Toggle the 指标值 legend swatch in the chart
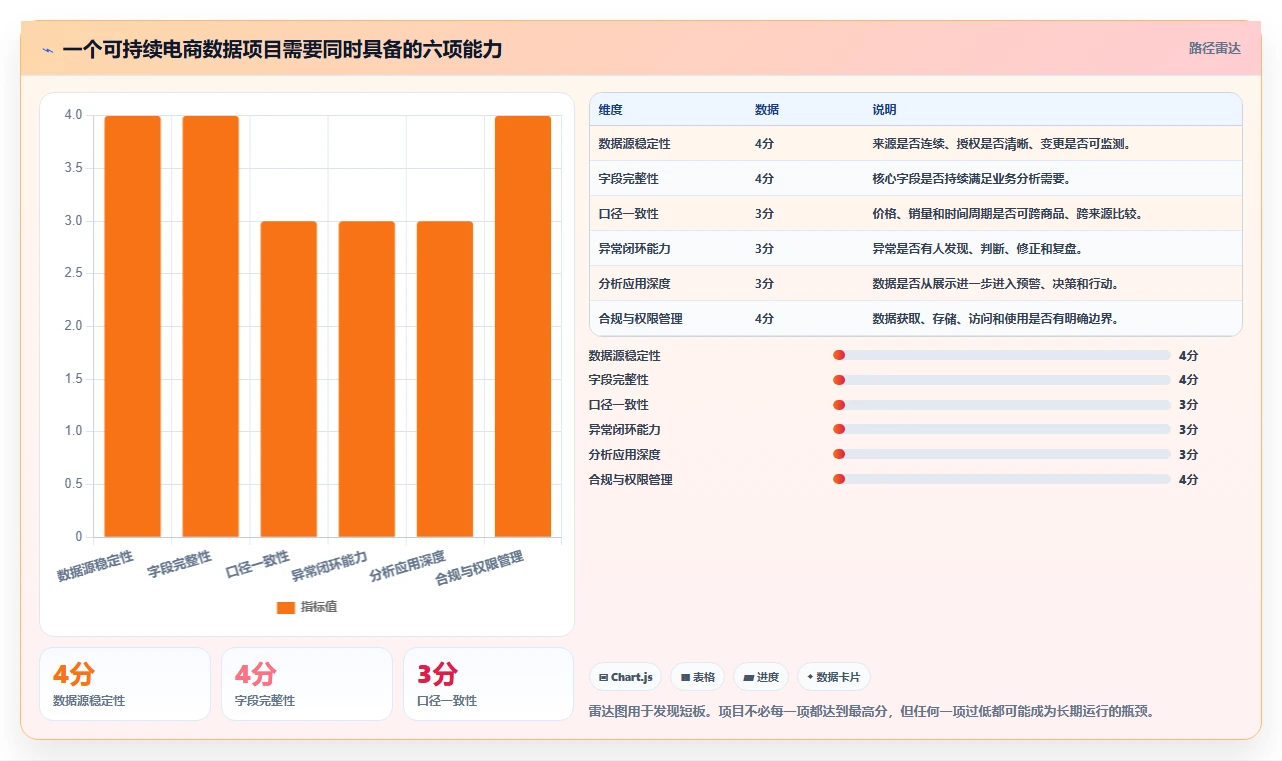 (286, 607)
